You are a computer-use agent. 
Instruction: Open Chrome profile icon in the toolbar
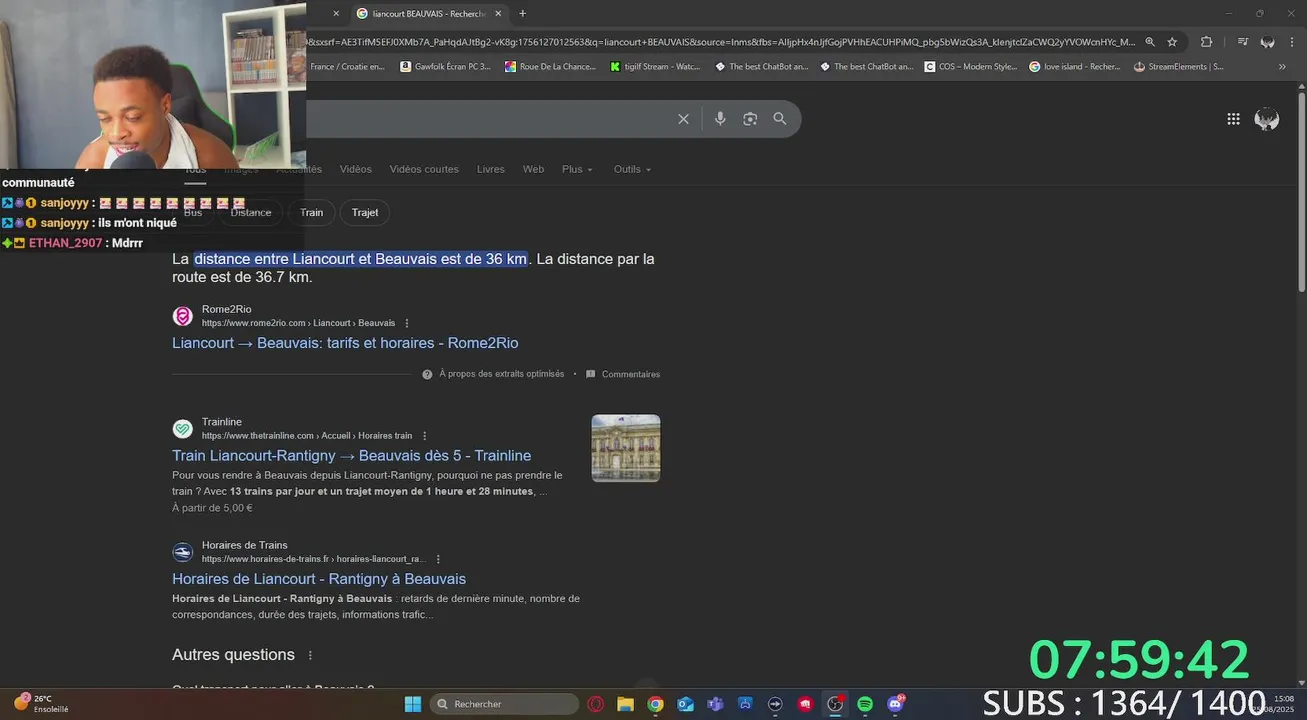point(1267,42)
